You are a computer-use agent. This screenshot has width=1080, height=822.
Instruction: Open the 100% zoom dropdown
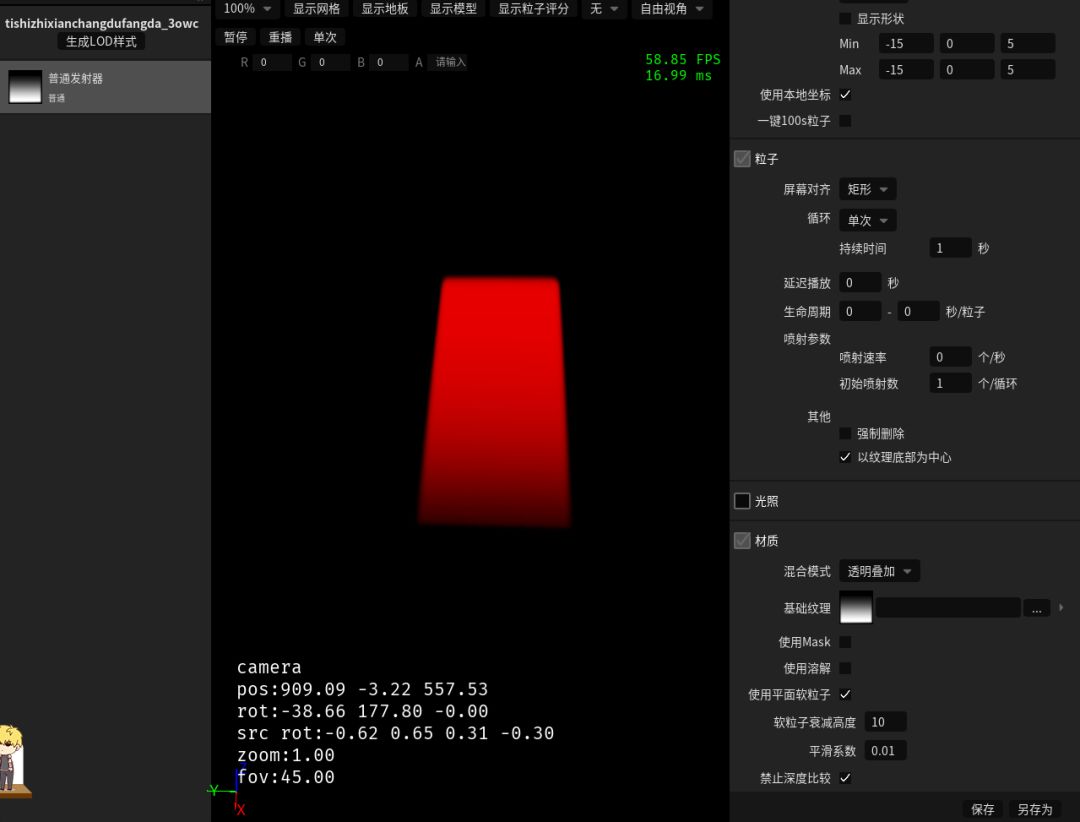click(x=246, y=9)
